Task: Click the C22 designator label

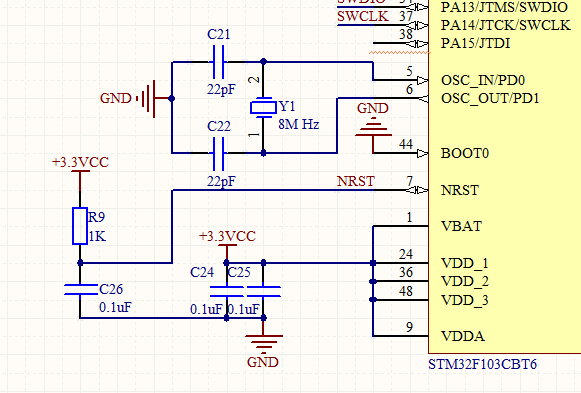Action: [x=219, y=126]
